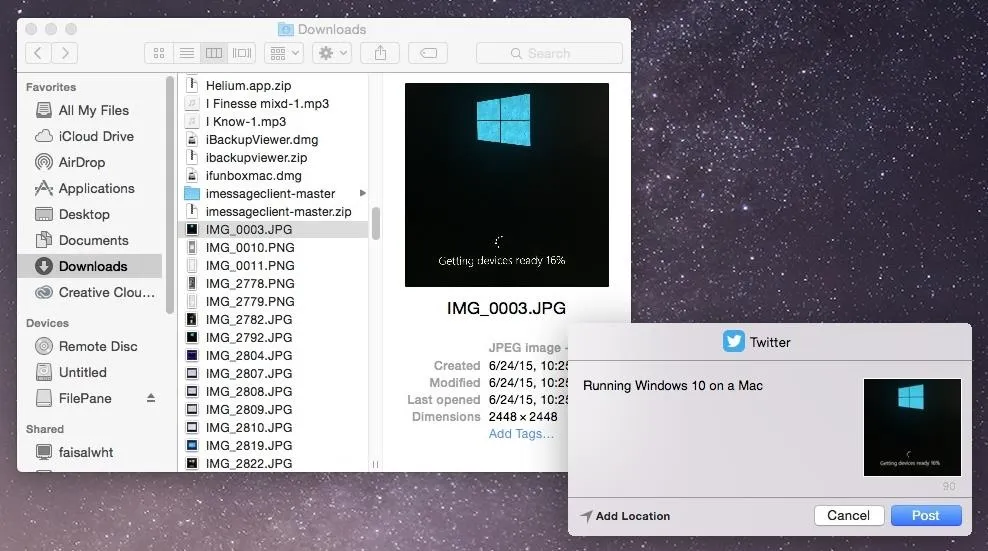Cancel the Twitter post
The width and height of the screenshot is (988, 551).
(x=849, y=516)
